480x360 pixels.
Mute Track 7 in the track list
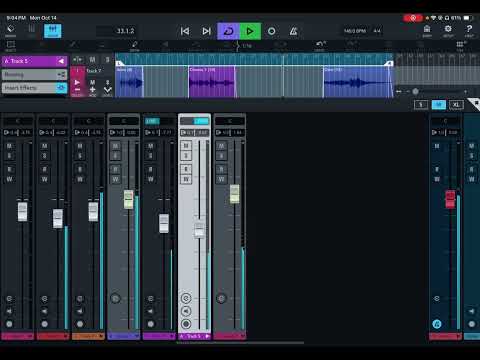93,82
